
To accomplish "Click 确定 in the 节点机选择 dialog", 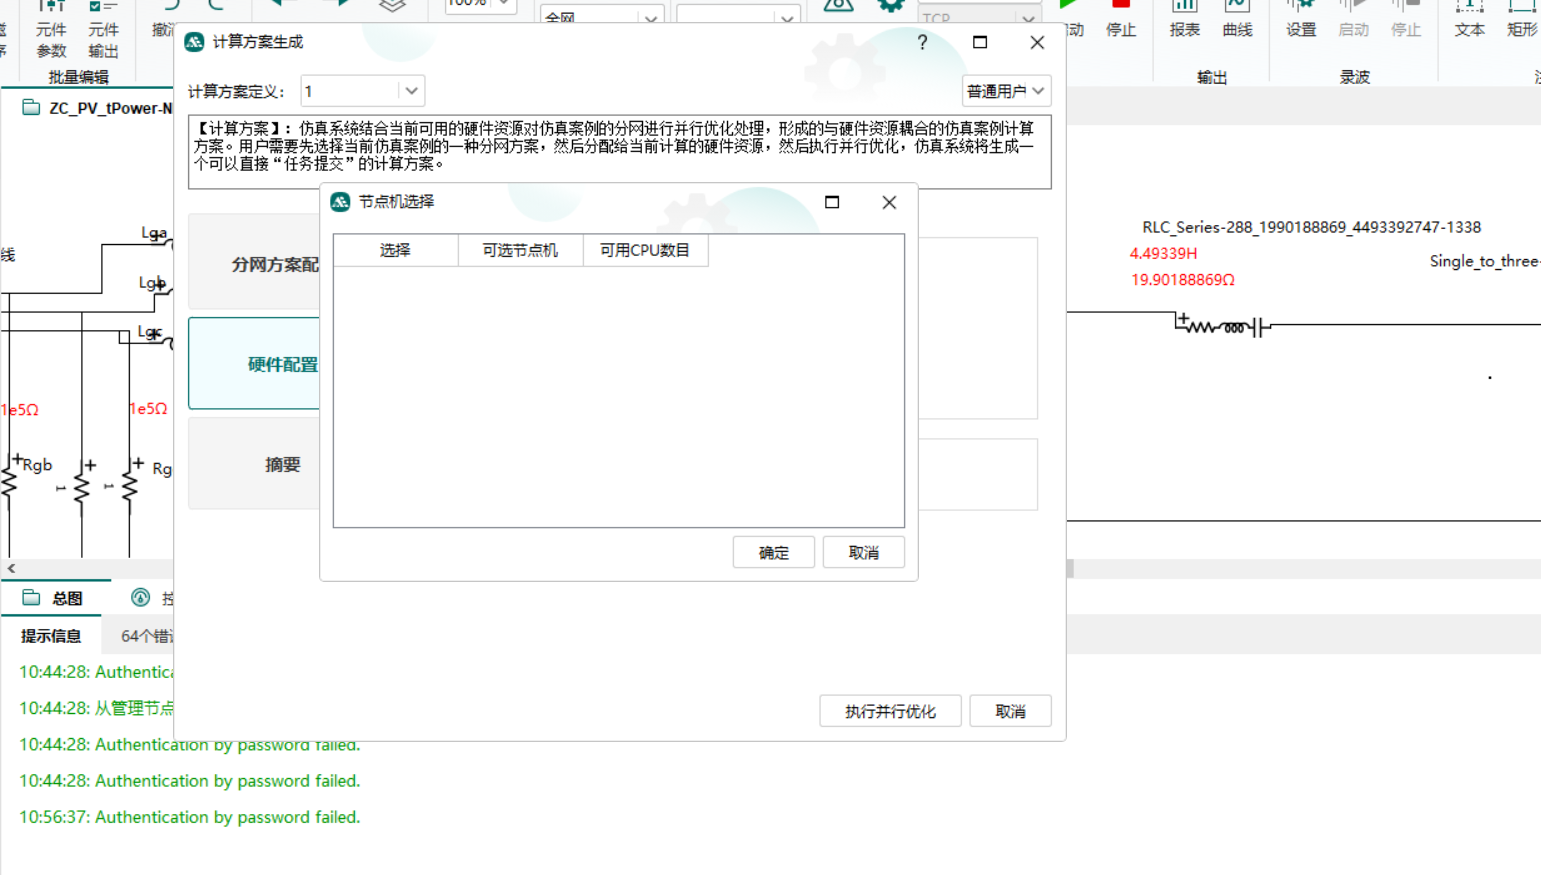I will pyautogui.click(x=773, y=552).
